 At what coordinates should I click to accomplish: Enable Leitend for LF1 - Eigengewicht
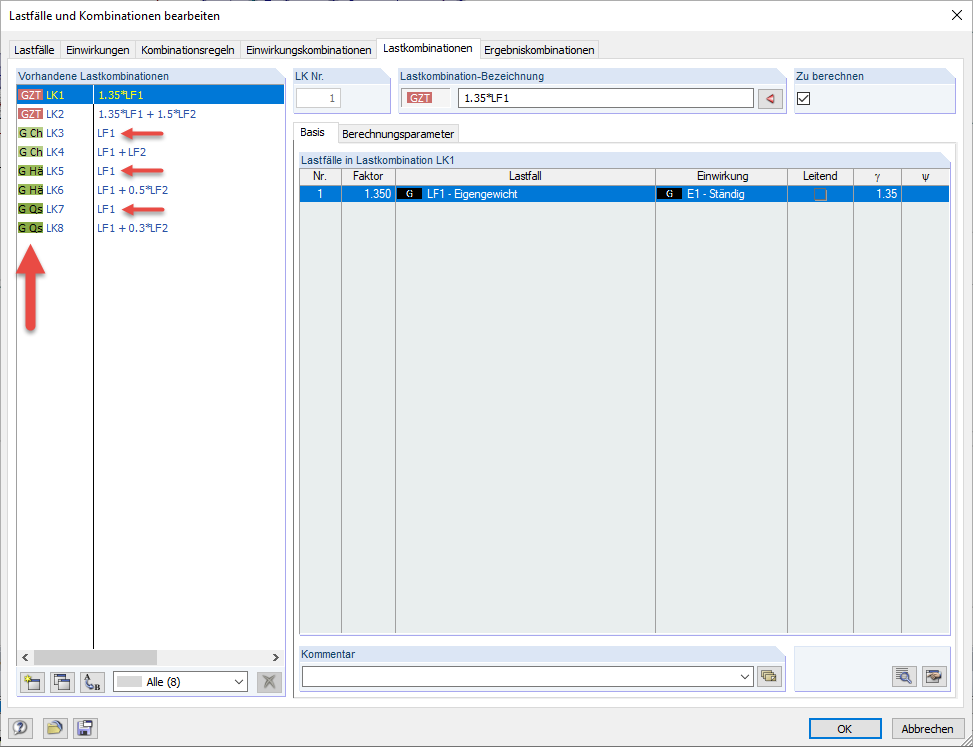(820, 193)
